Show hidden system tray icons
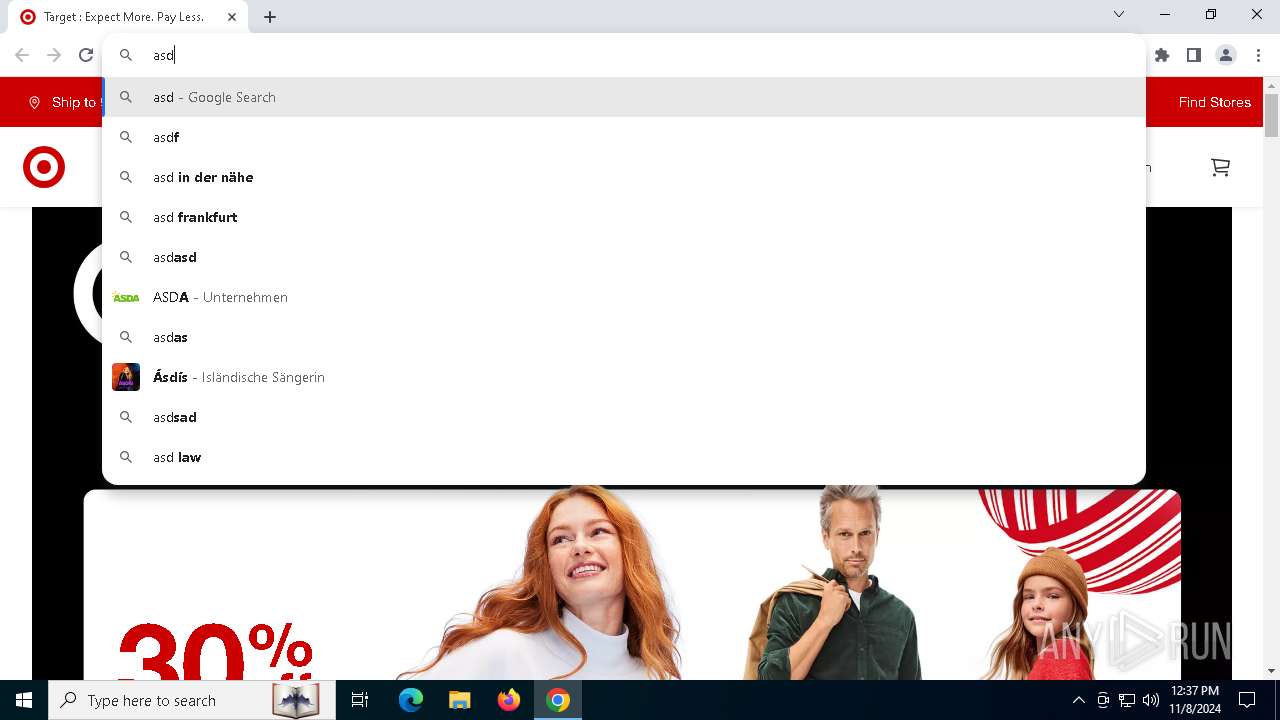Image resolution: width=1280 pixels, height=720 pixels. pyautogui.click(x=1078, y=700)
